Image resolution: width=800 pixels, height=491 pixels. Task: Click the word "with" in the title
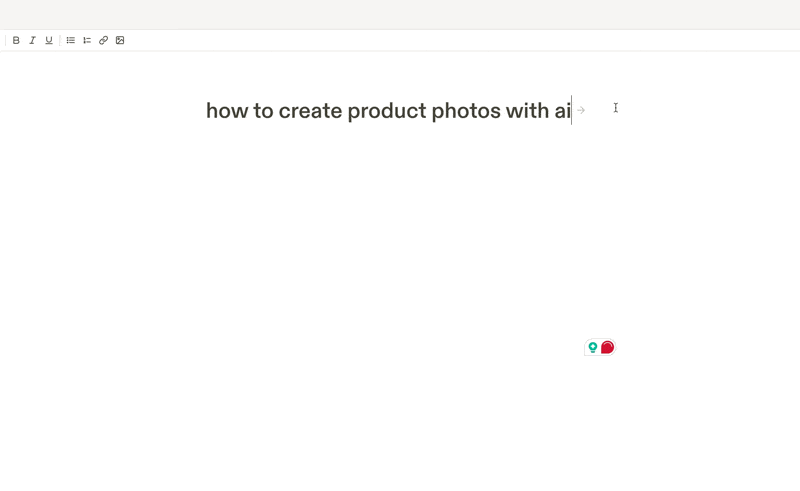point(527,111)
